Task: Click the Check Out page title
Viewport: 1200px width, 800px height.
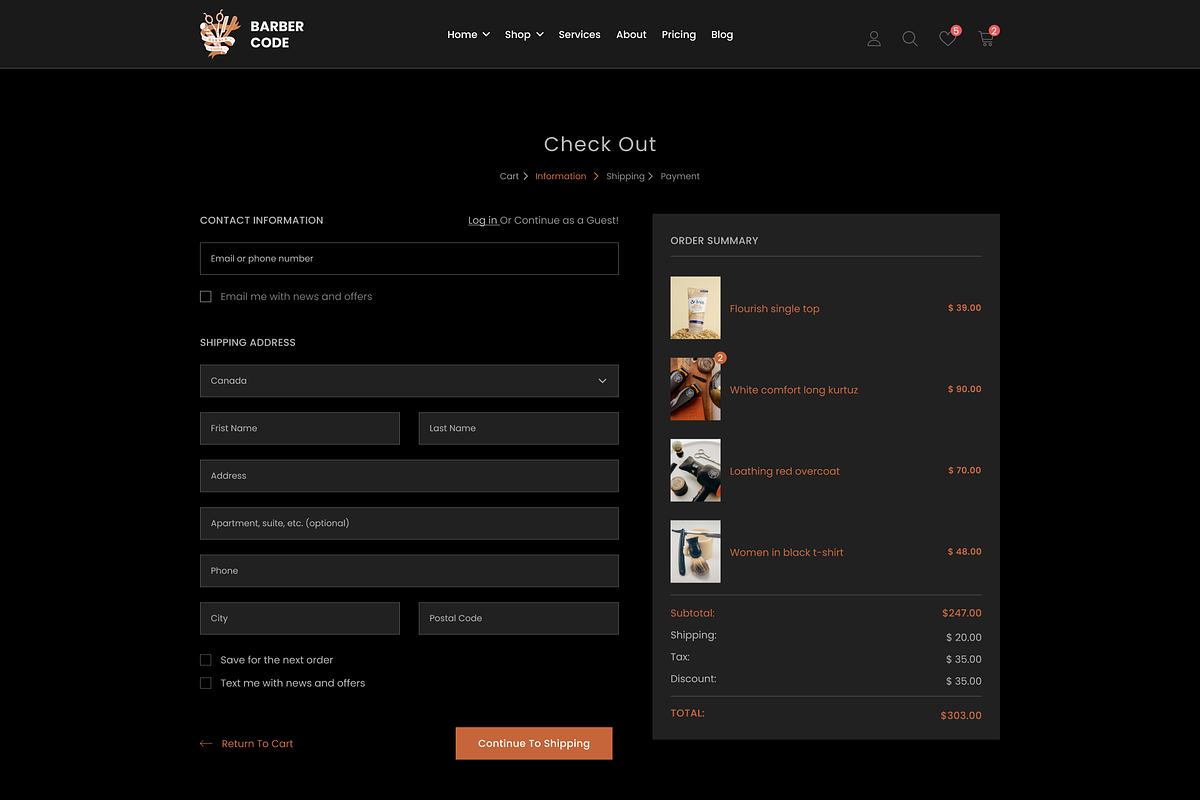Action: [x=600, y=144]
